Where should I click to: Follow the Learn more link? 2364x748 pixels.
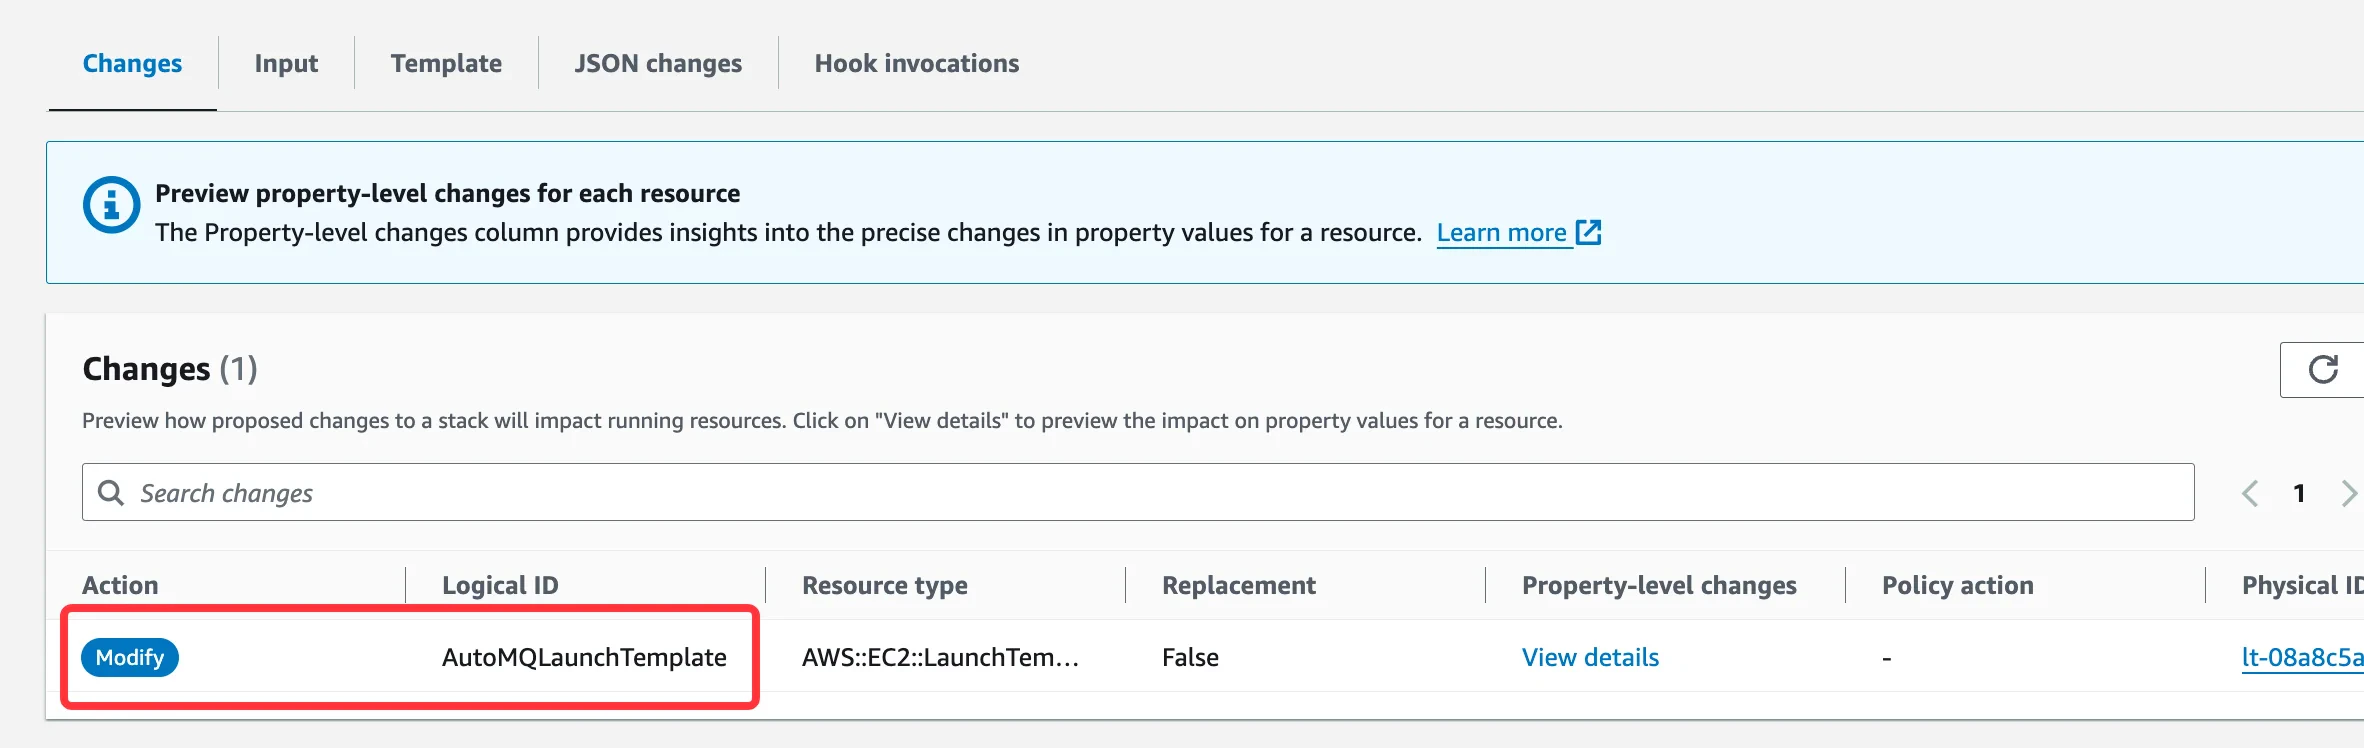(x=1501, y=232)
